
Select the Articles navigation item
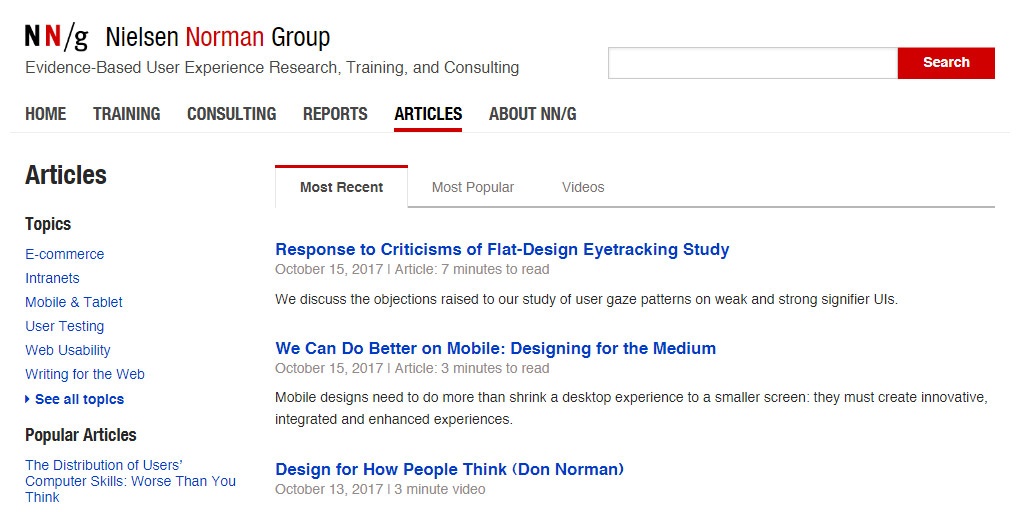pos(428,114)
